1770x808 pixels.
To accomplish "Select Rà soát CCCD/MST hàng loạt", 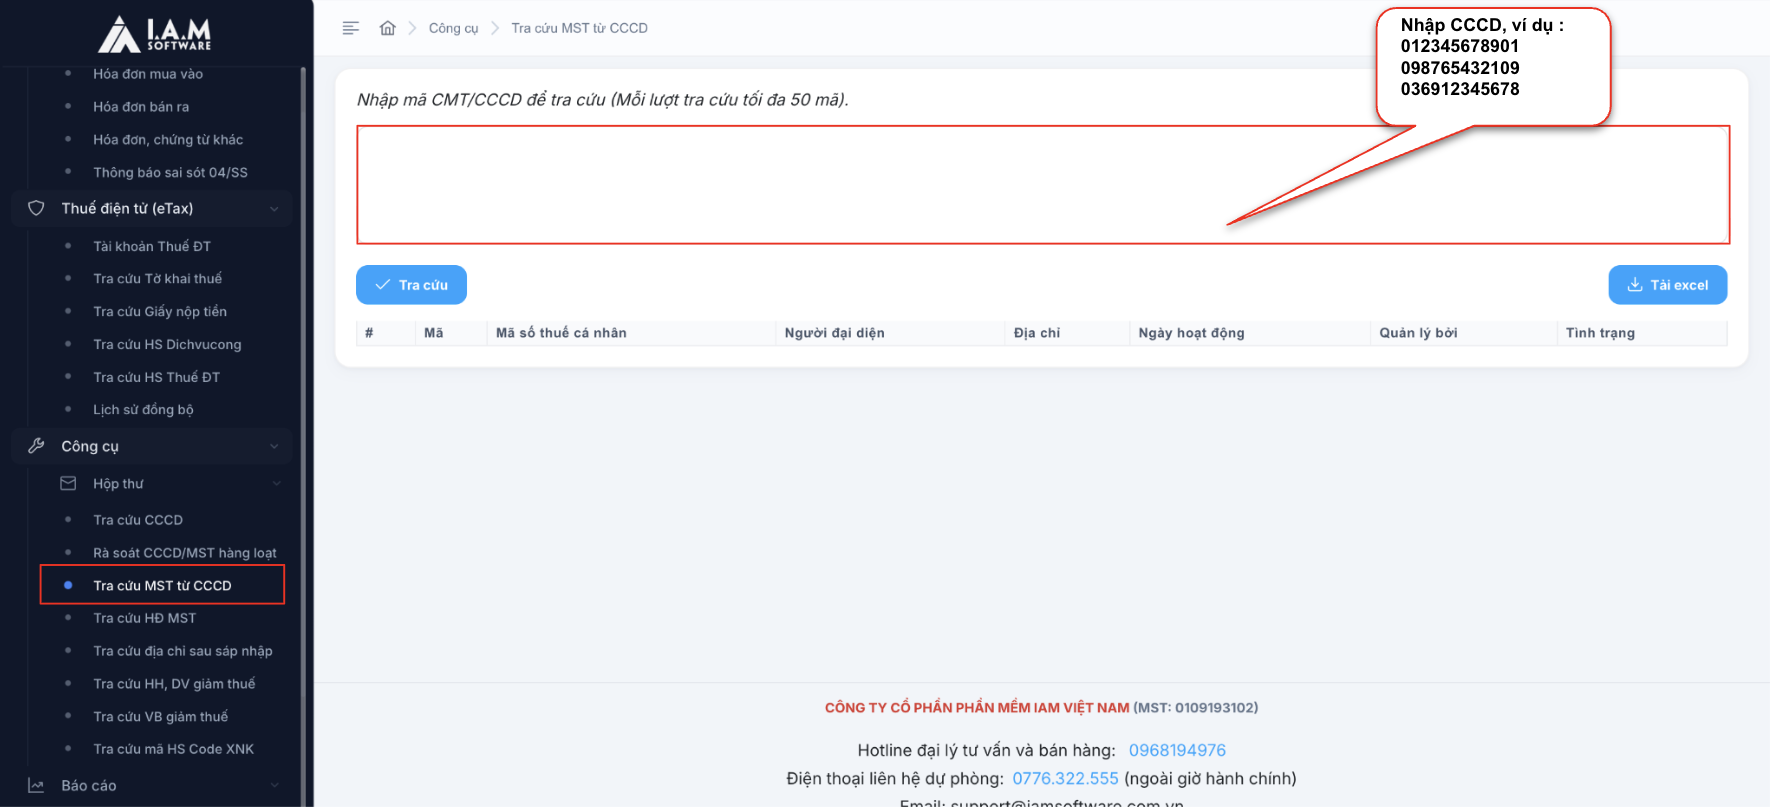I will tap(185, 553).
